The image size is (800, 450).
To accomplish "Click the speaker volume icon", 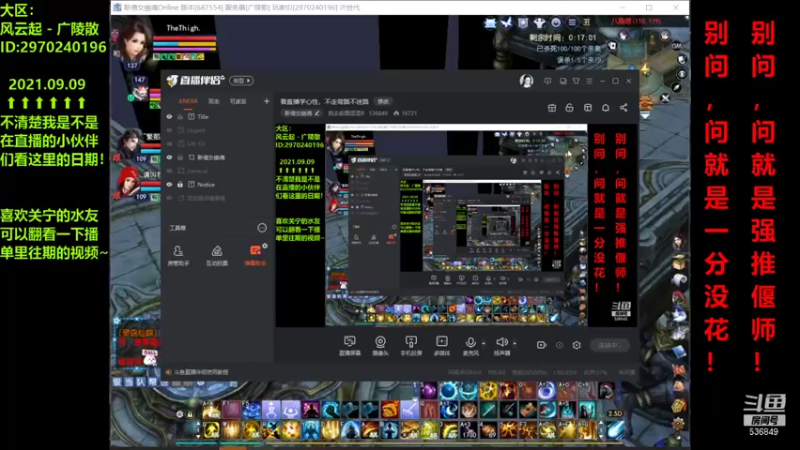I will coord(502,342).
